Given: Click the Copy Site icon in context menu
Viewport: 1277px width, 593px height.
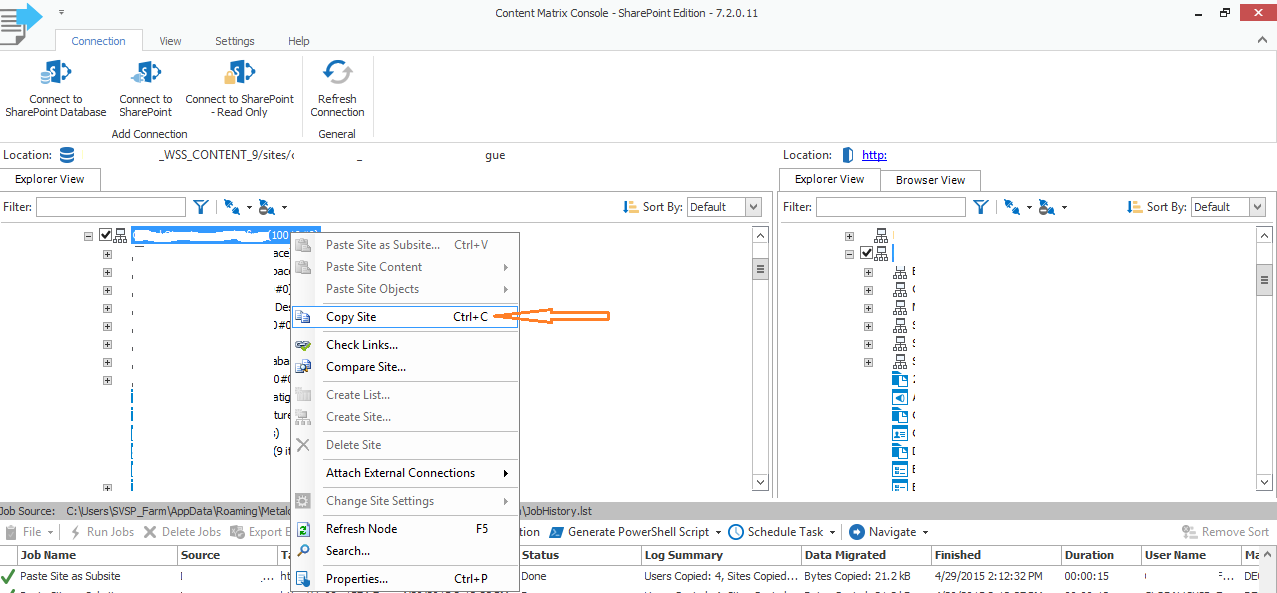Looking at the screenshot, I should pos(303,317).
